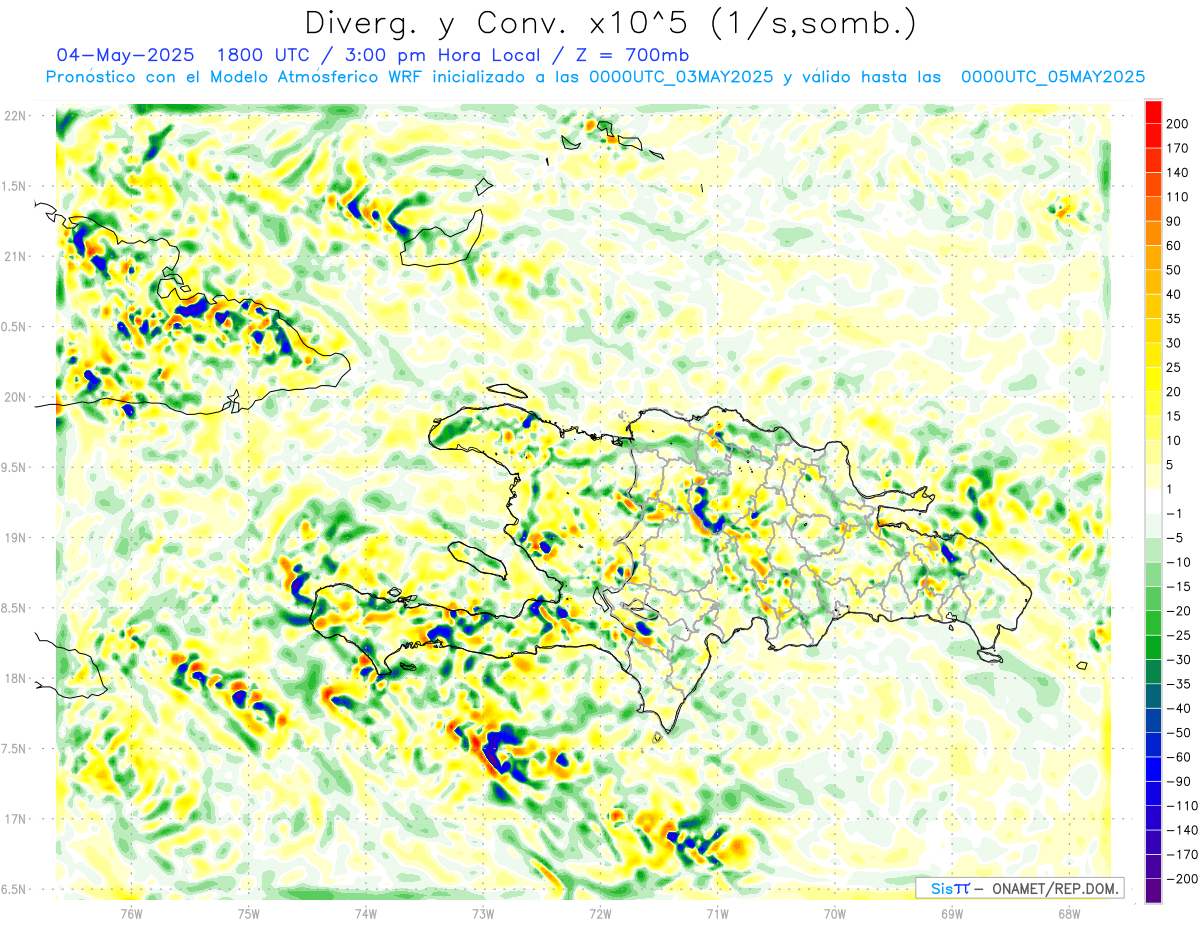Click the 'SisTT – ONAMET/REP.DOM.' credit box
This screenshot has width=1200, height=927.
[x=1019, y=888]
